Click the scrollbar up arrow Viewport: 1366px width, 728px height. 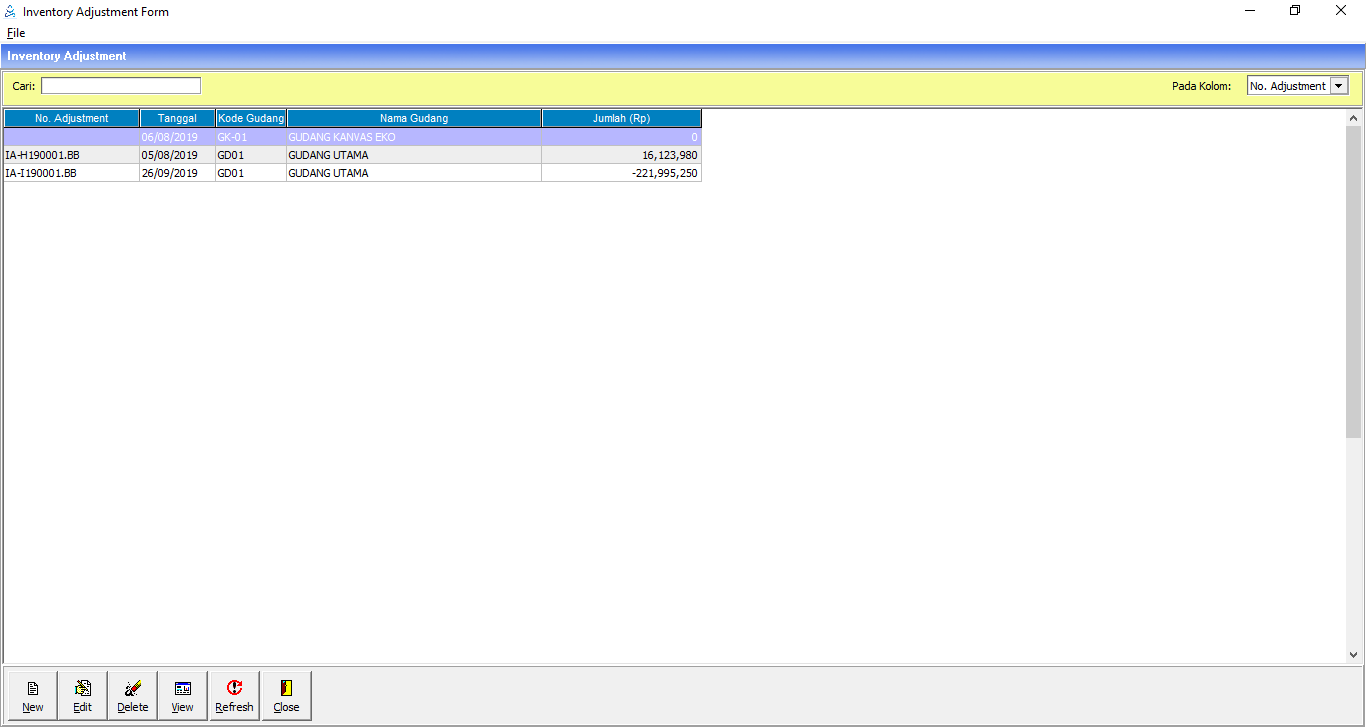tap(1353, 118)
